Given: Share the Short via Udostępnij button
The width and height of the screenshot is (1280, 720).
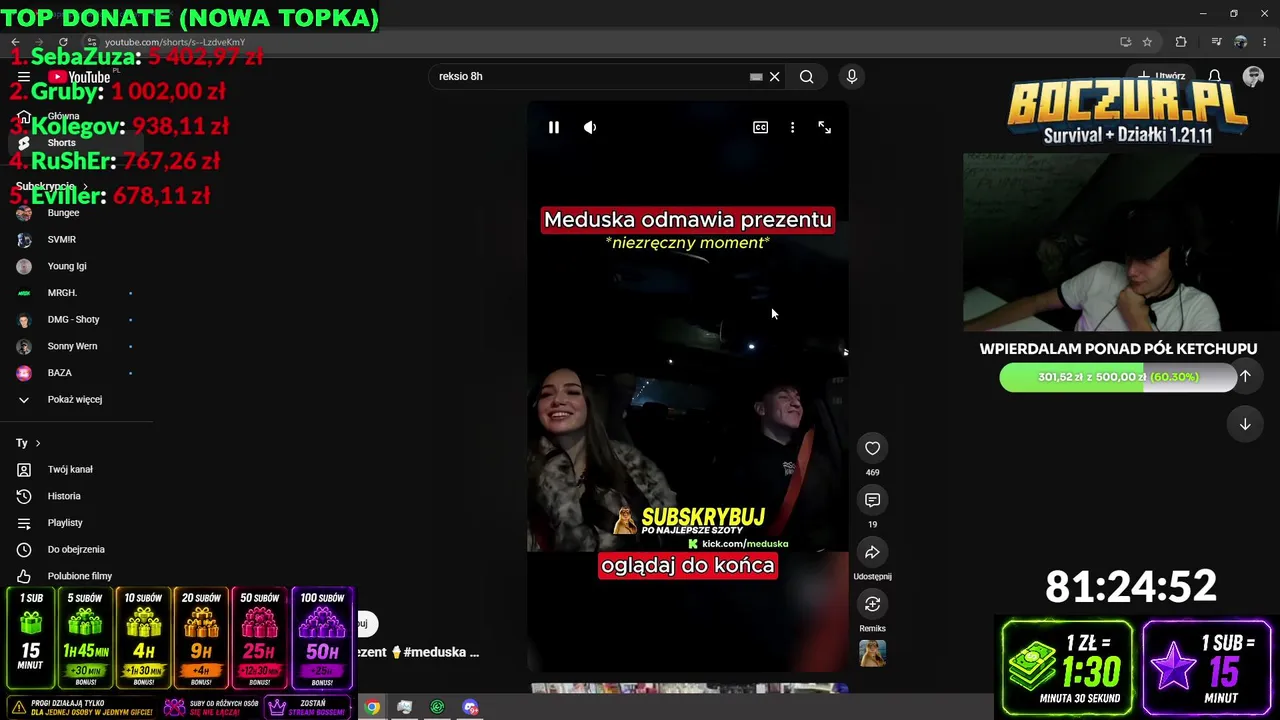Looking at the screenshot, I should pyautogui.click(x=872, y=552).
